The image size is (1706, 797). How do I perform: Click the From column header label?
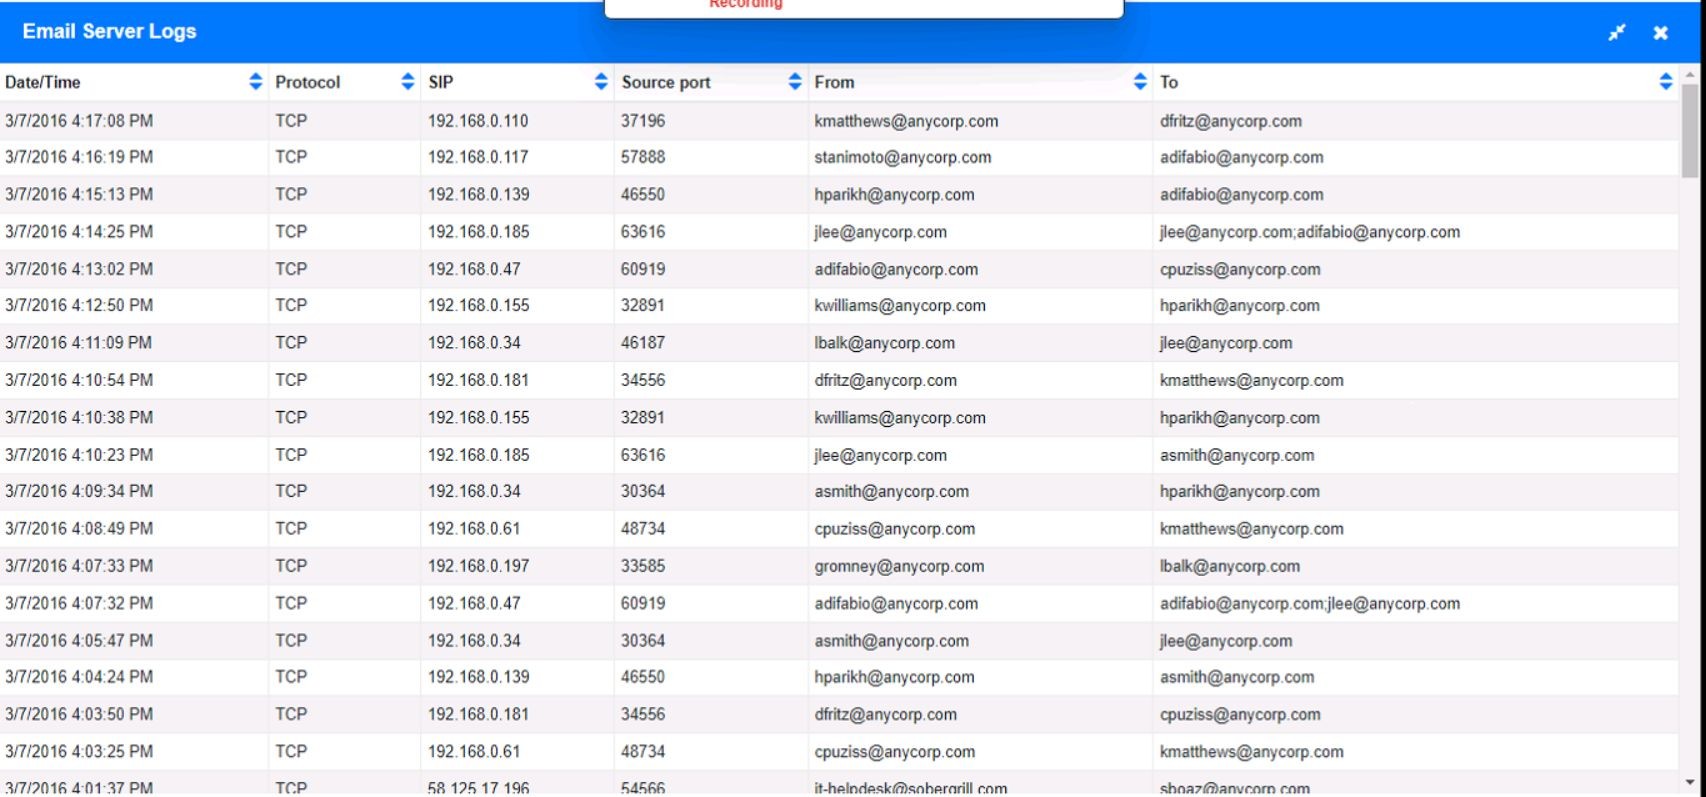coord(834,82)
